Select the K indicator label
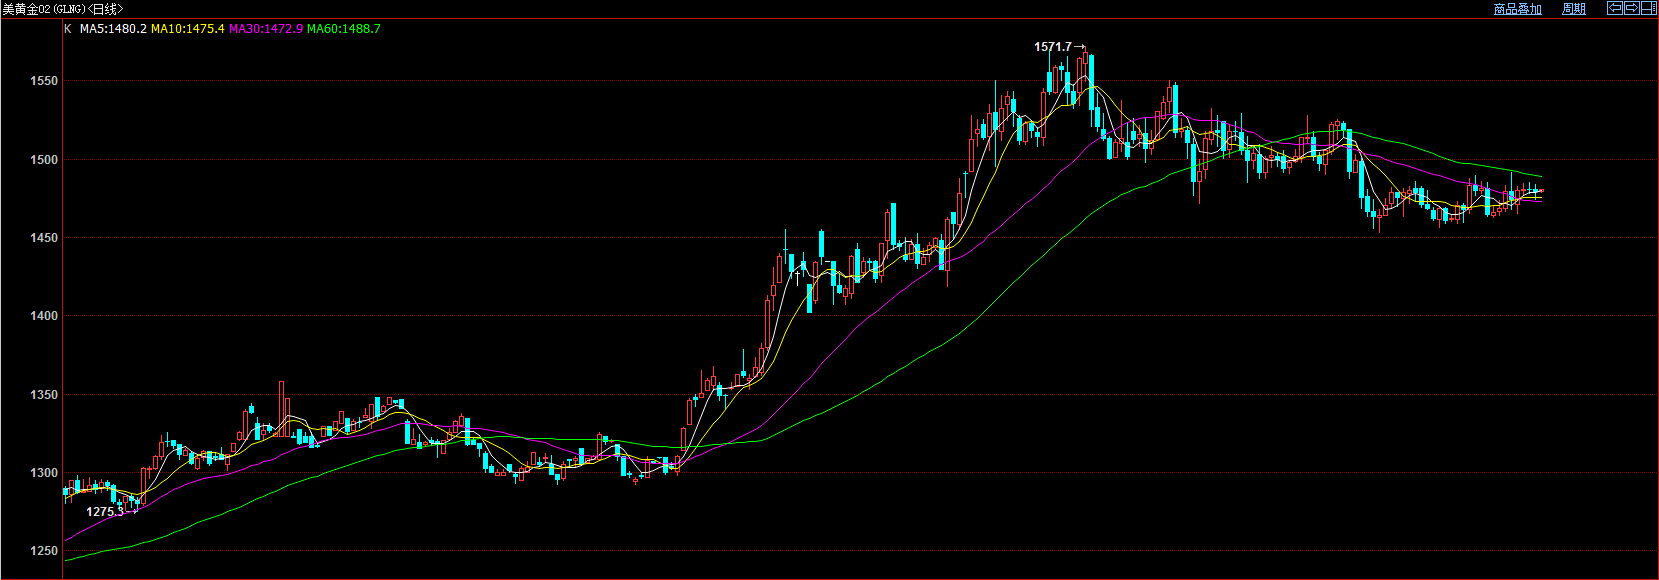1659x580 pixels. tap(68, 29)
